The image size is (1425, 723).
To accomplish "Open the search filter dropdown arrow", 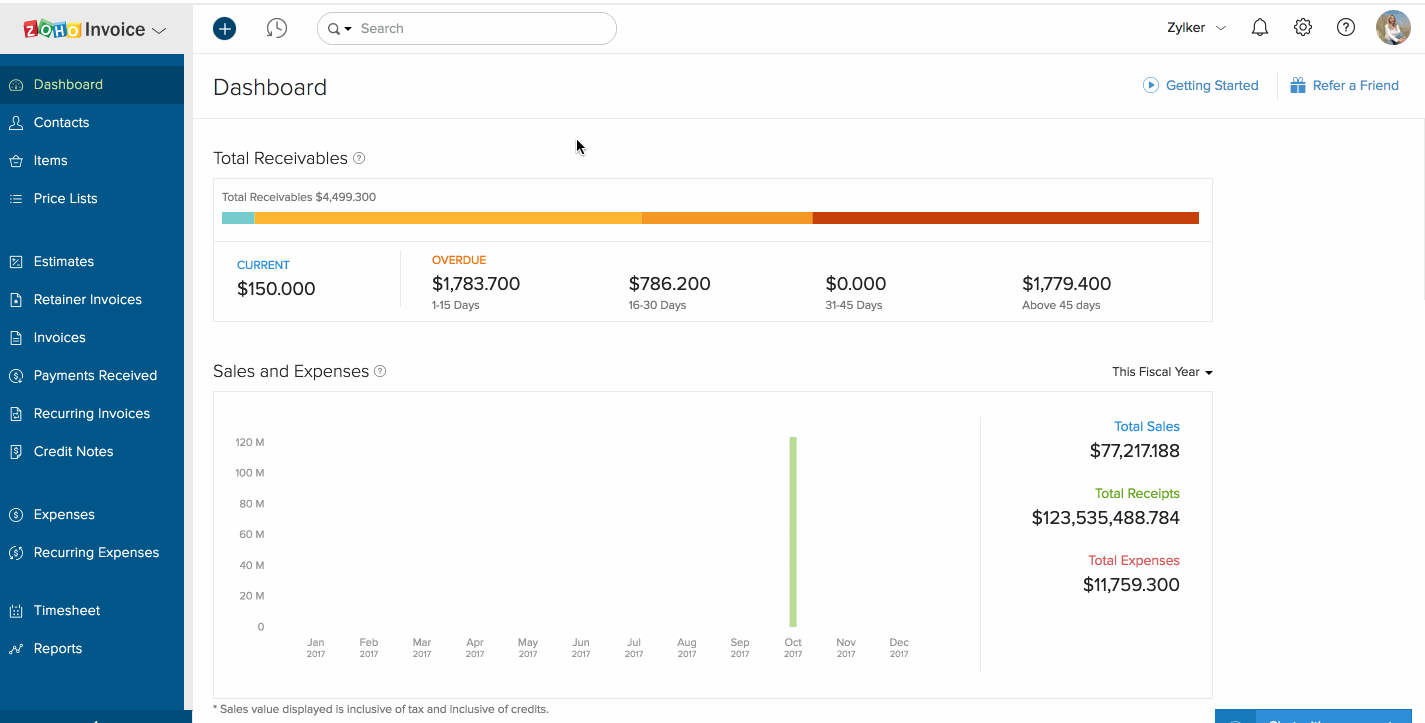I will click(x=348, y=29).
